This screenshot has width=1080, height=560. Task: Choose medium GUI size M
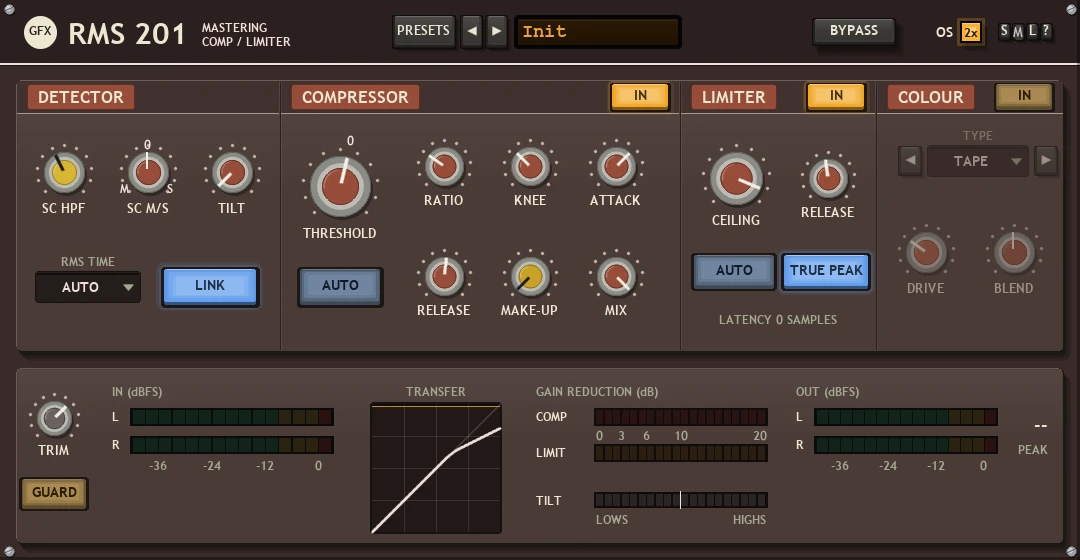click(1018, 30)
